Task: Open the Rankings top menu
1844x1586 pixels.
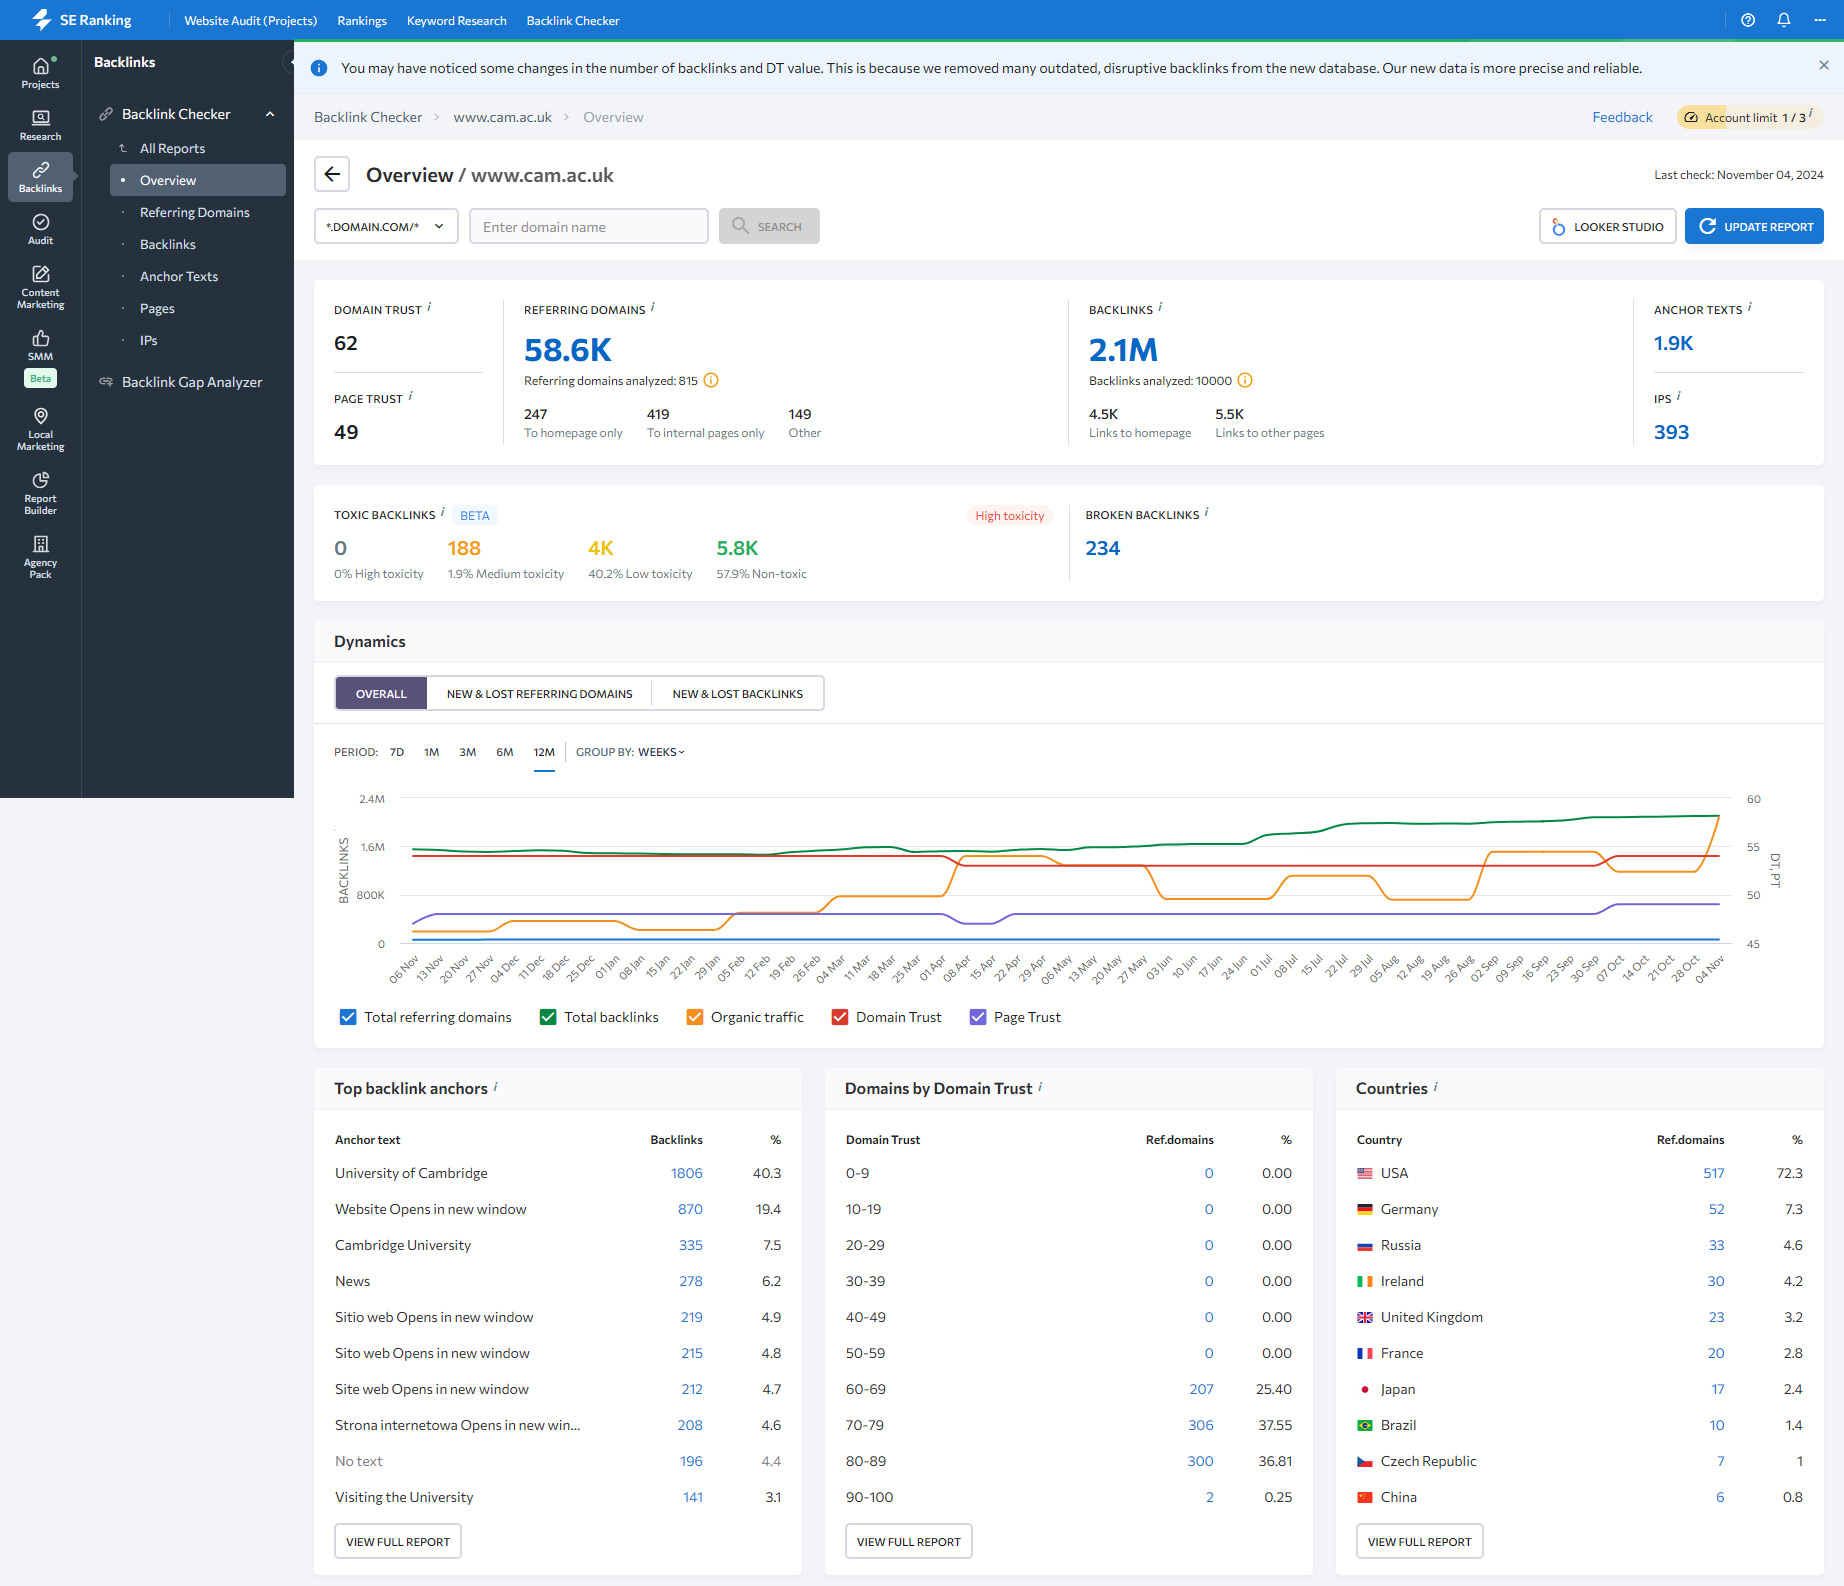Action: [362, 20]
